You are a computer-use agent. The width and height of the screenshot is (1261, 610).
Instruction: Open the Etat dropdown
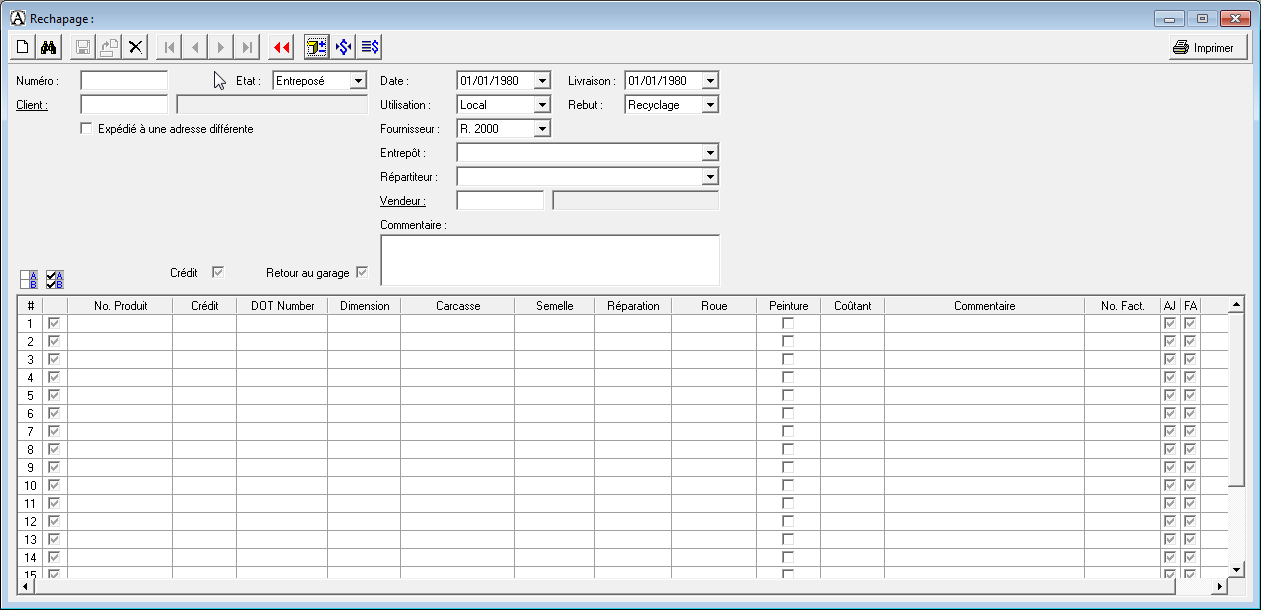pyautogui.click(x=361, y=80)
